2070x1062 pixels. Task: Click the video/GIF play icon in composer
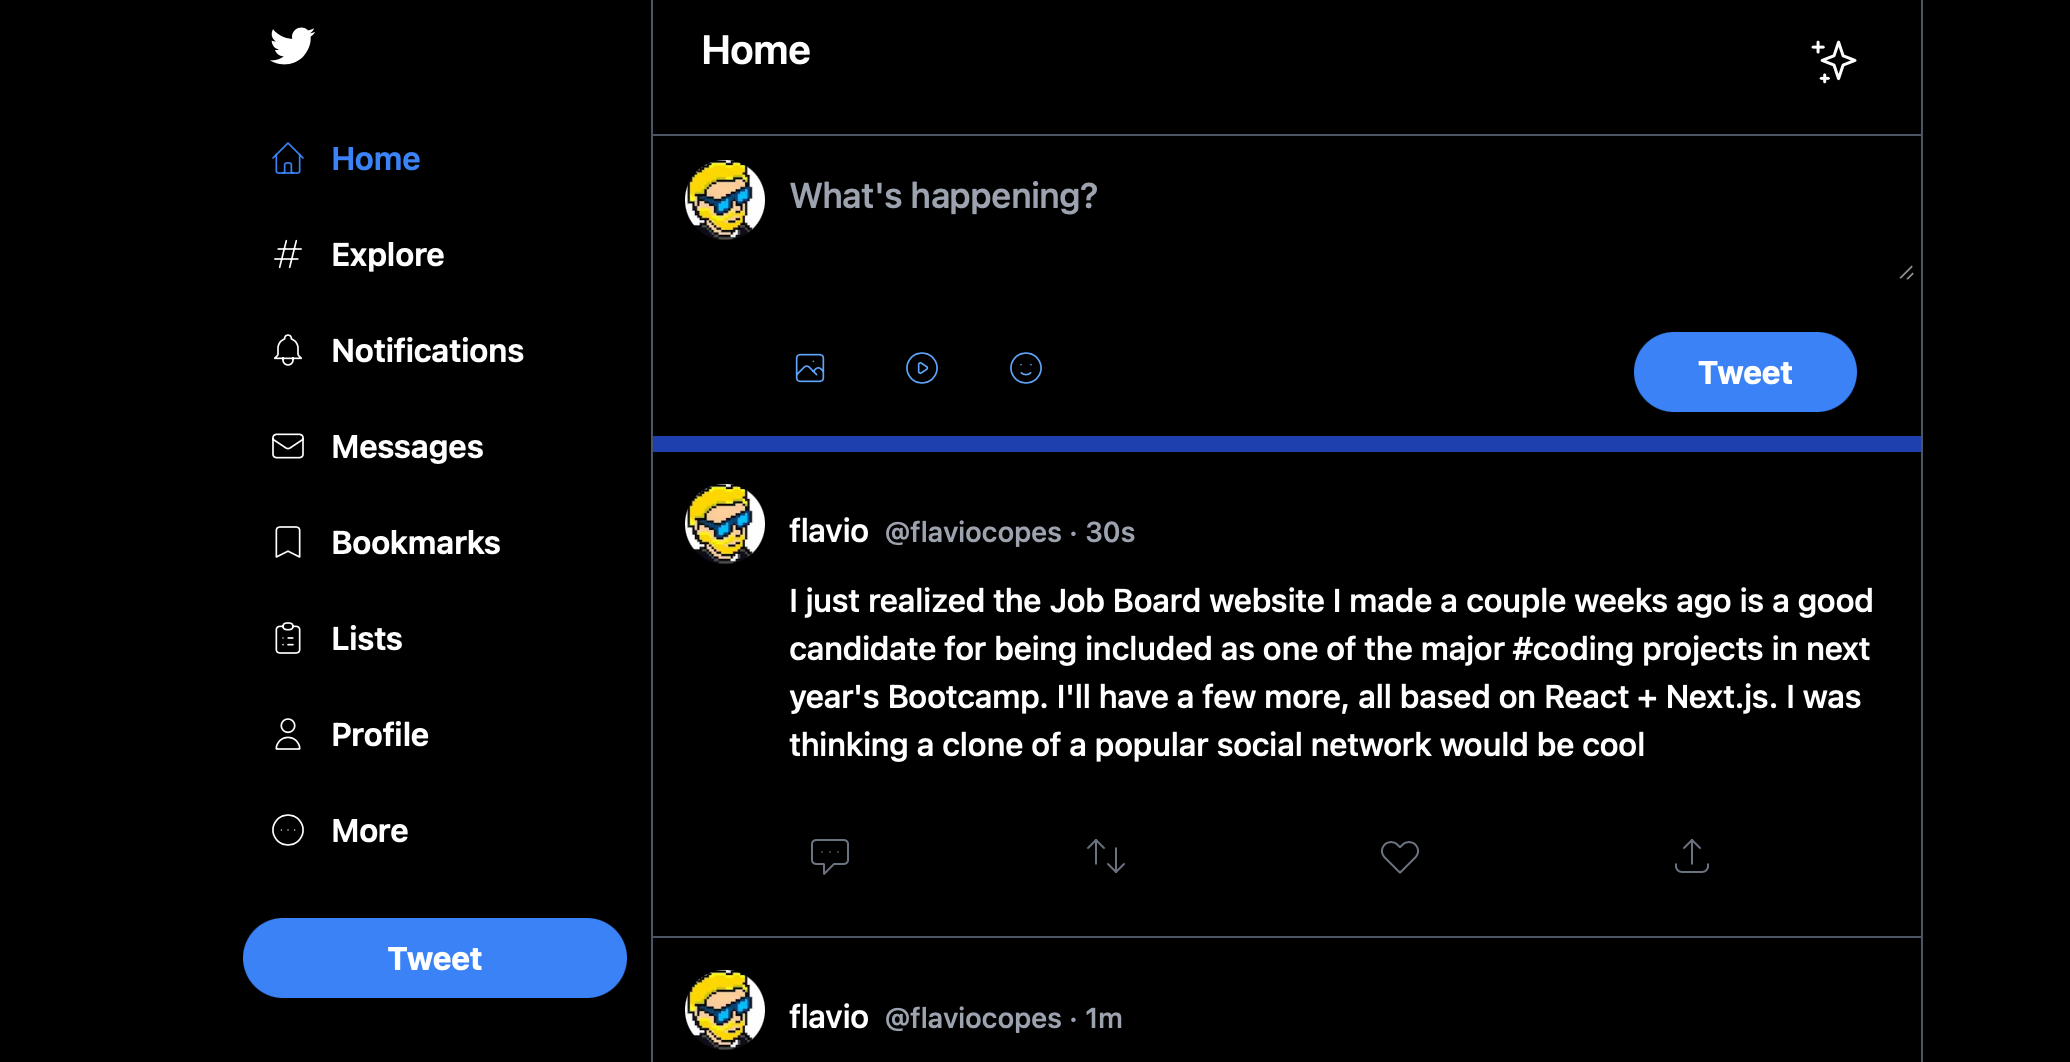pyautogui.click(x=921, y=368)
